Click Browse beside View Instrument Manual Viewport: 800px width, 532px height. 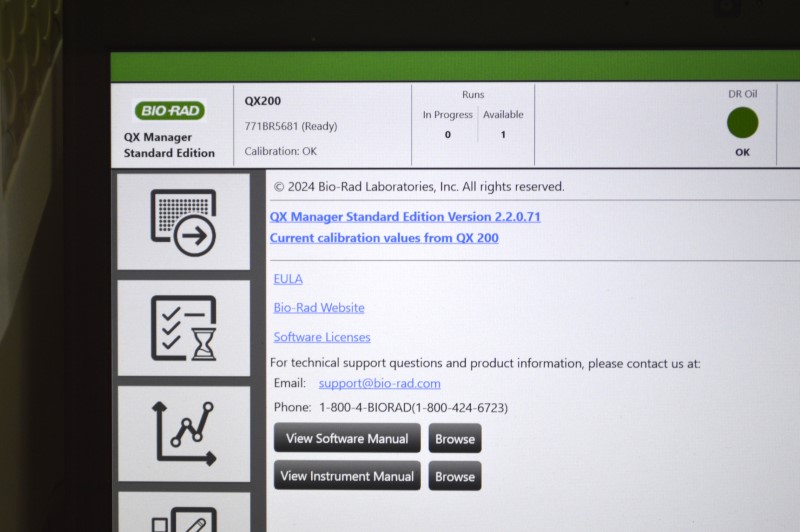455,477
